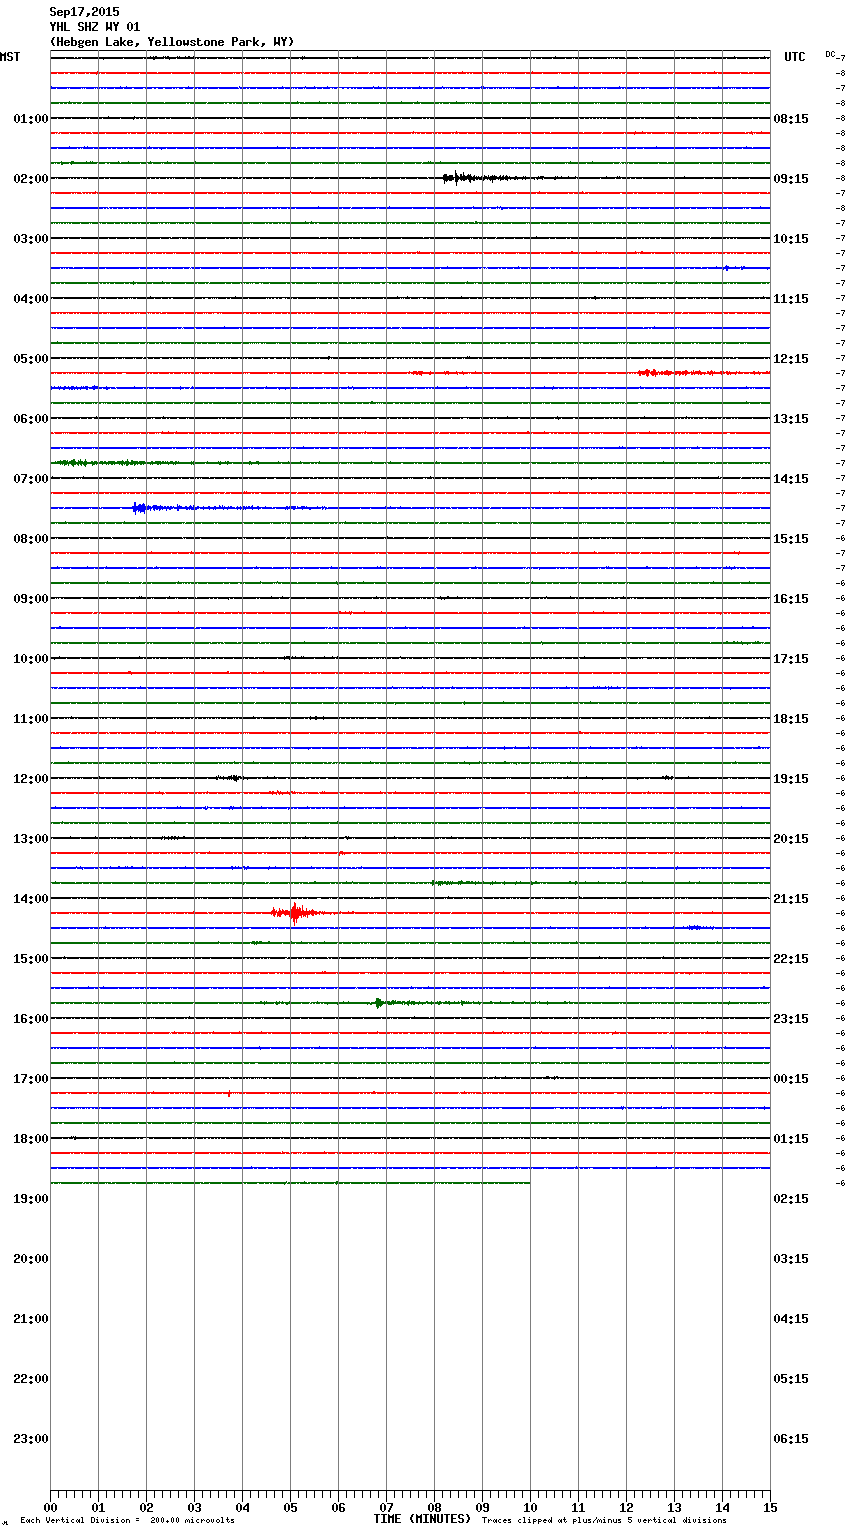Select the 14:15 UTC time label
The height and width of the screenshot is (1534, 850).
tap(791, 479)
